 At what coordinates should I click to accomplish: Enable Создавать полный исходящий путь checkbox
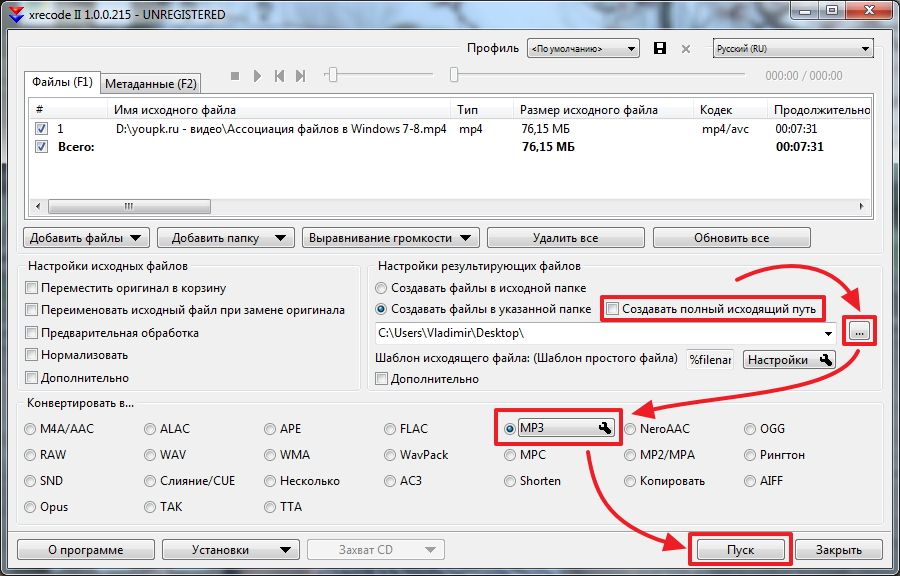tap(612, 309)
